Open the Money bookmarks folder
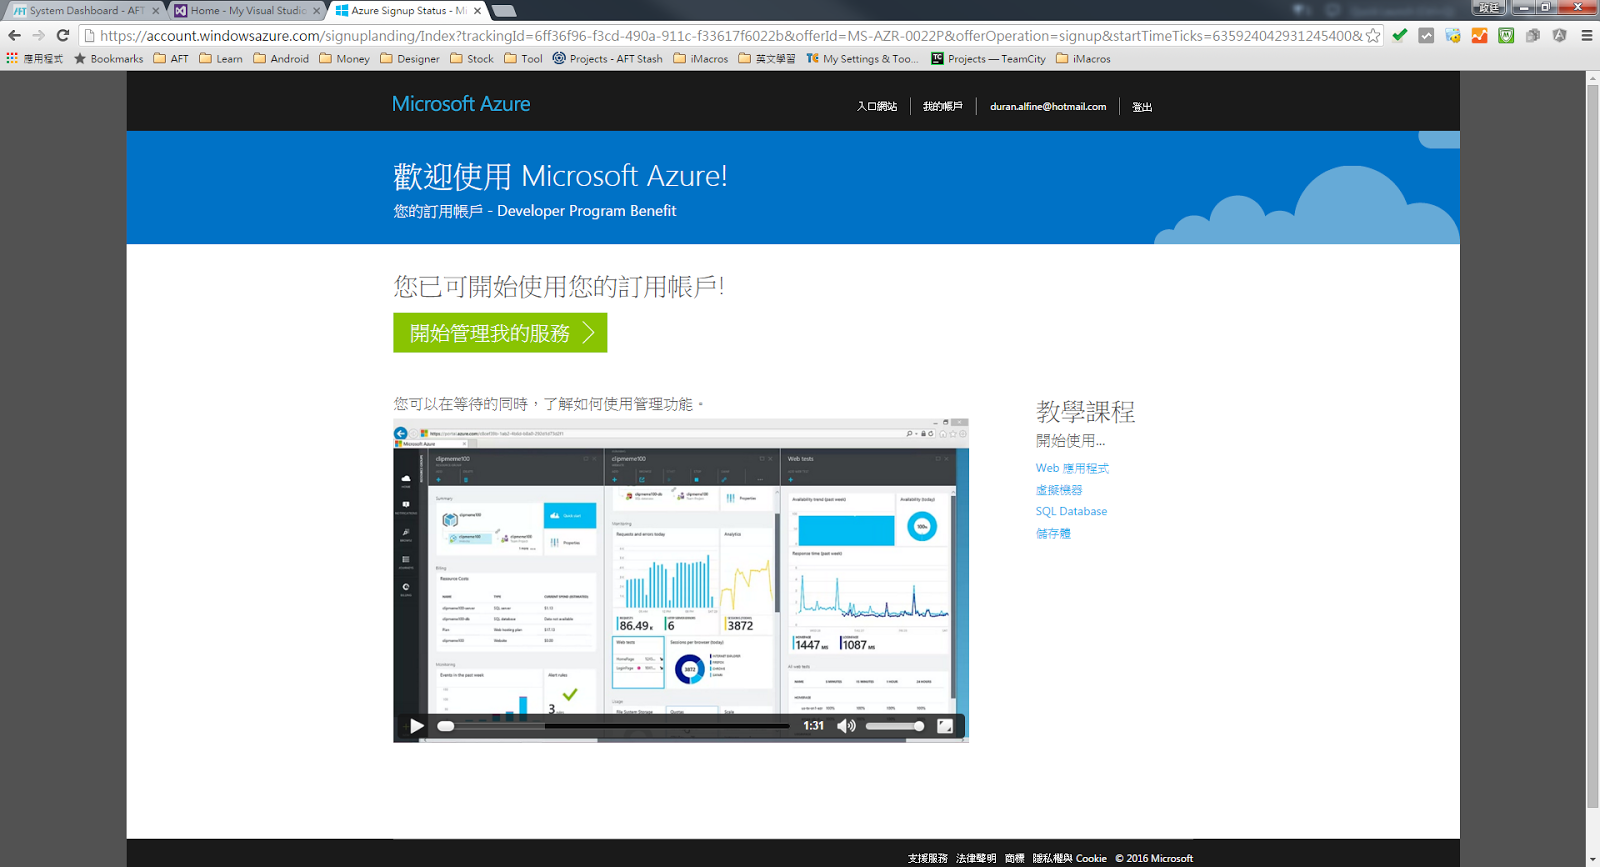The width and height of the screenshot is (1600, 867). [344, 58]
